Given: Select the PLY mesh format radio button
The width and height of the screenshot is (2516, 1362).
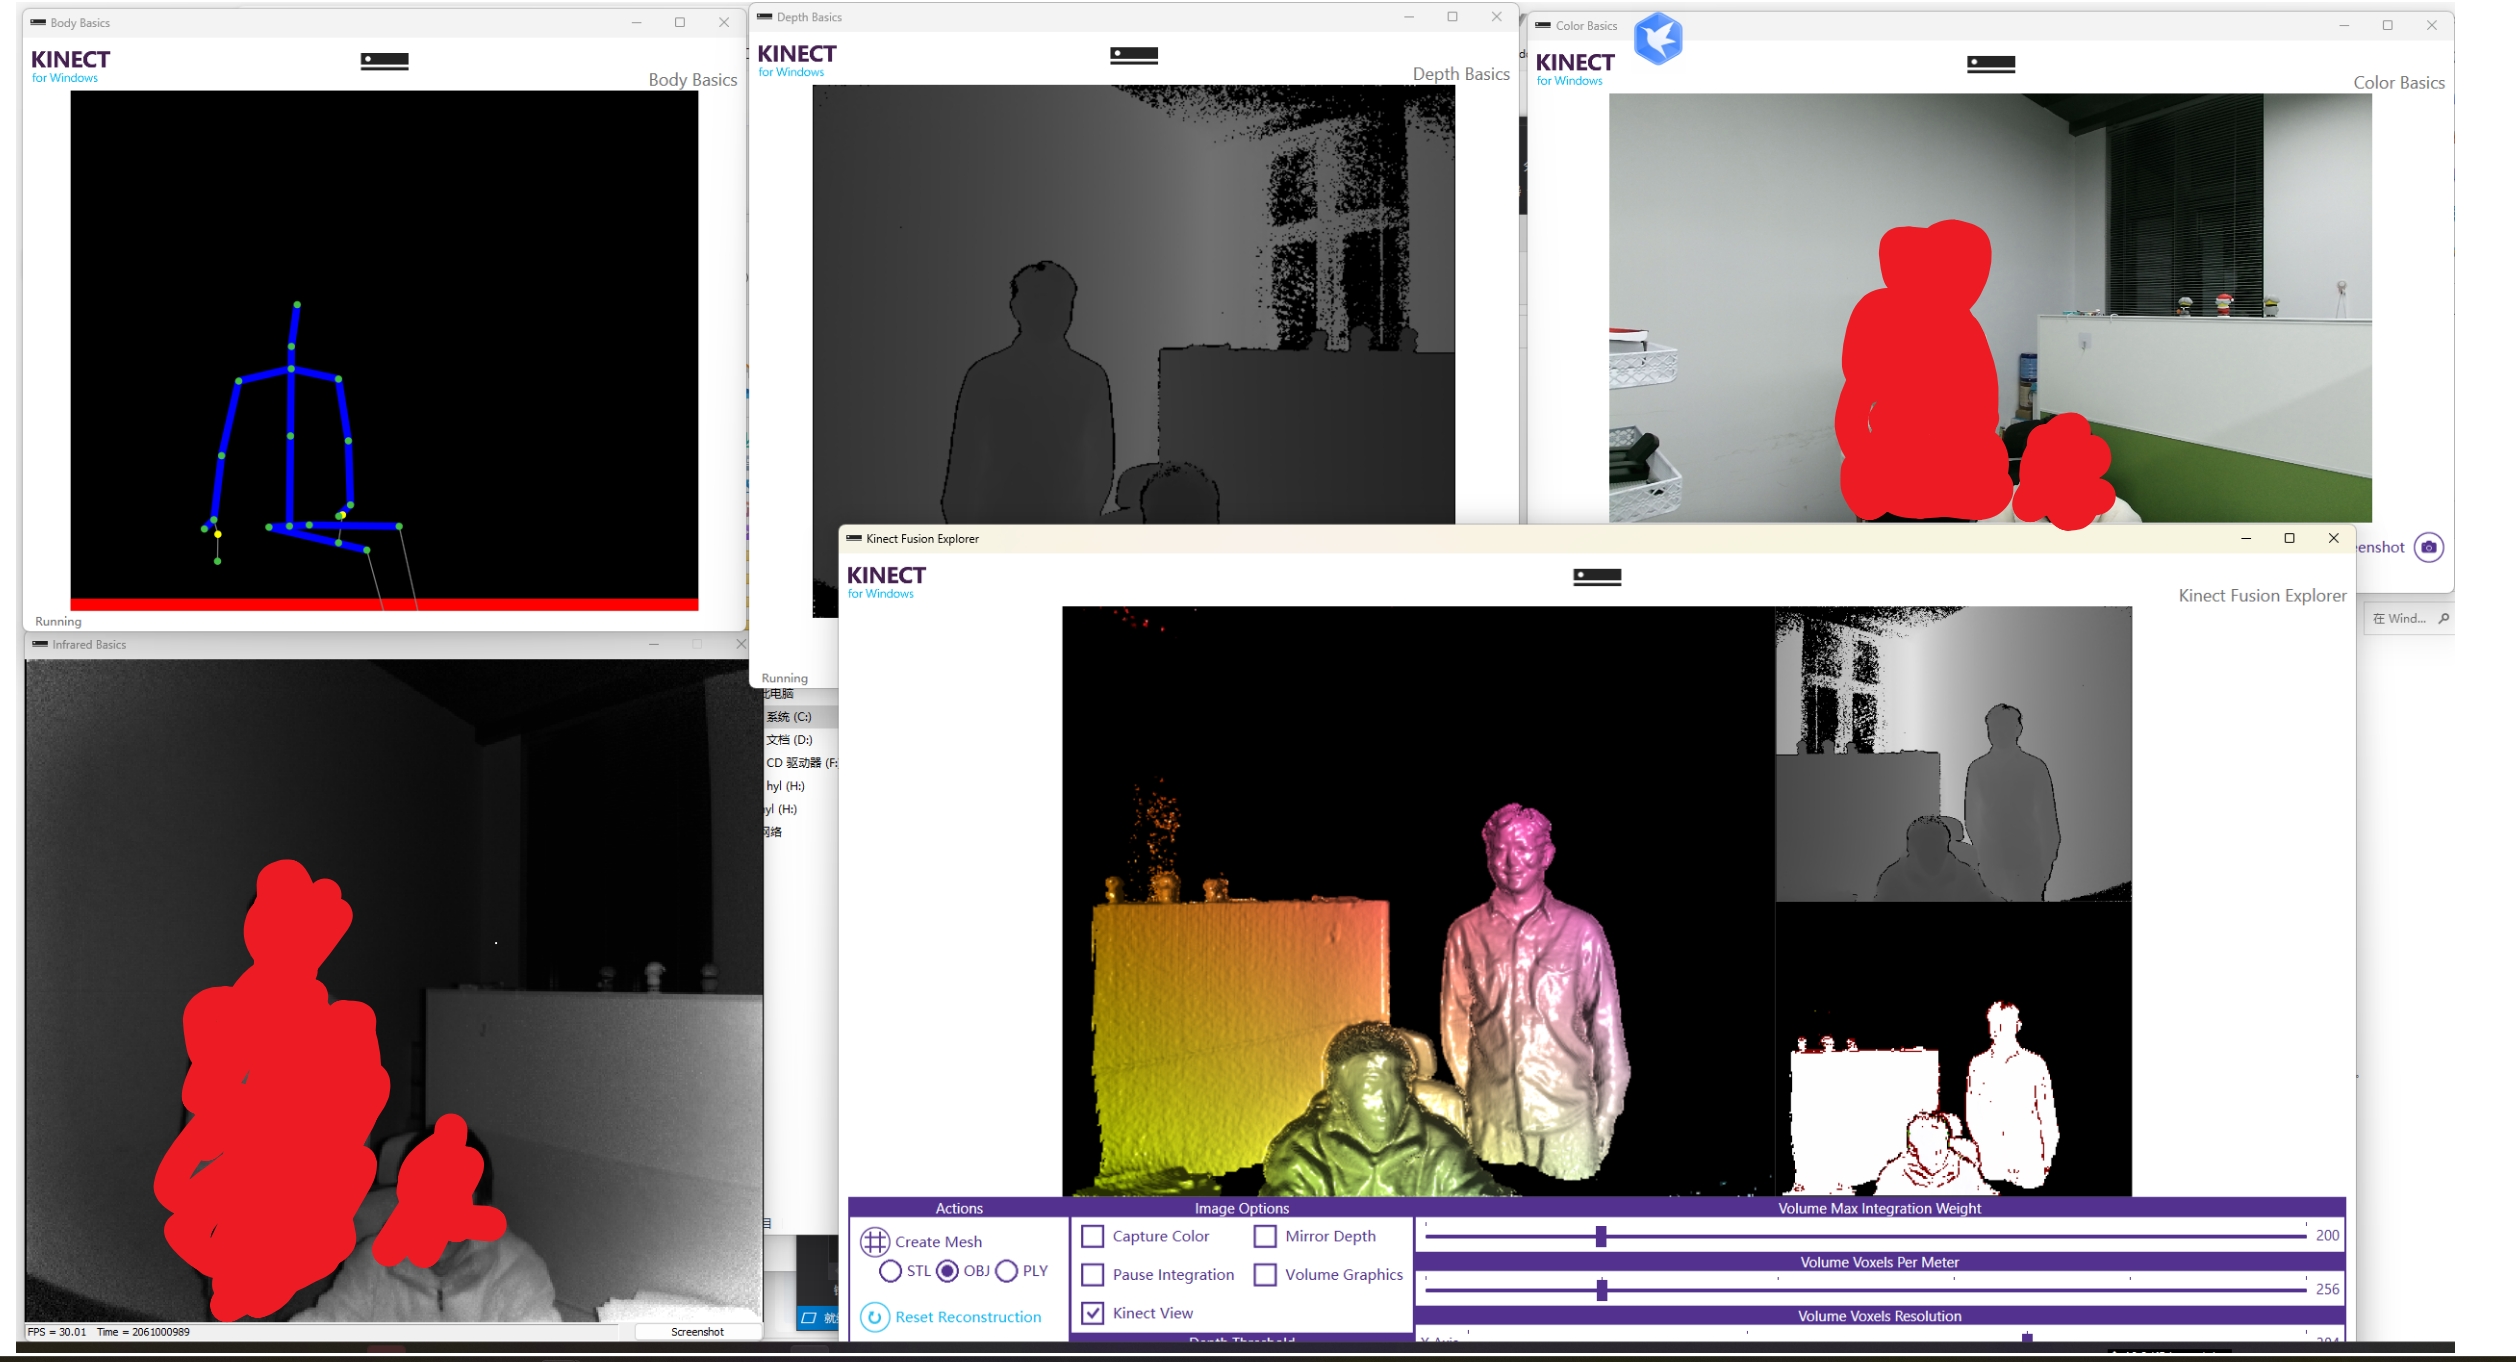Looking at the screenshot, I should (1007, 1271).
